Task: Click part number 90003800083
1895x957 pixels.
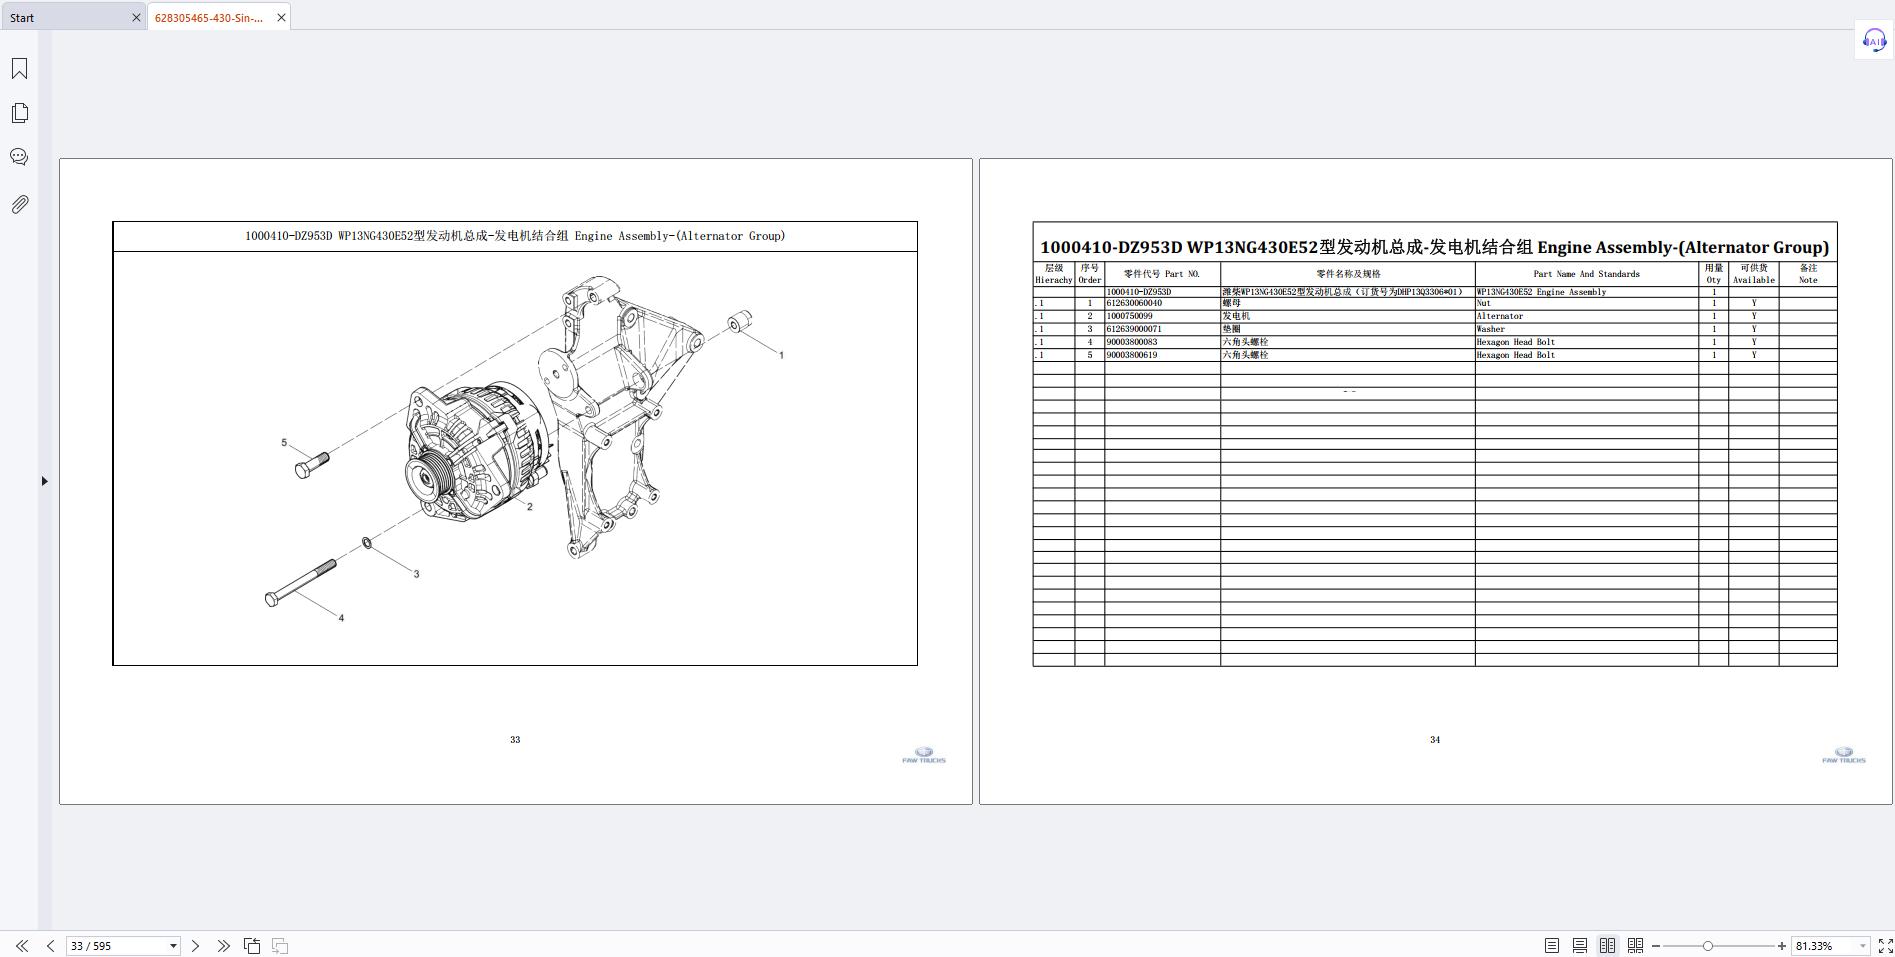Action: [x=1132, y=342]
